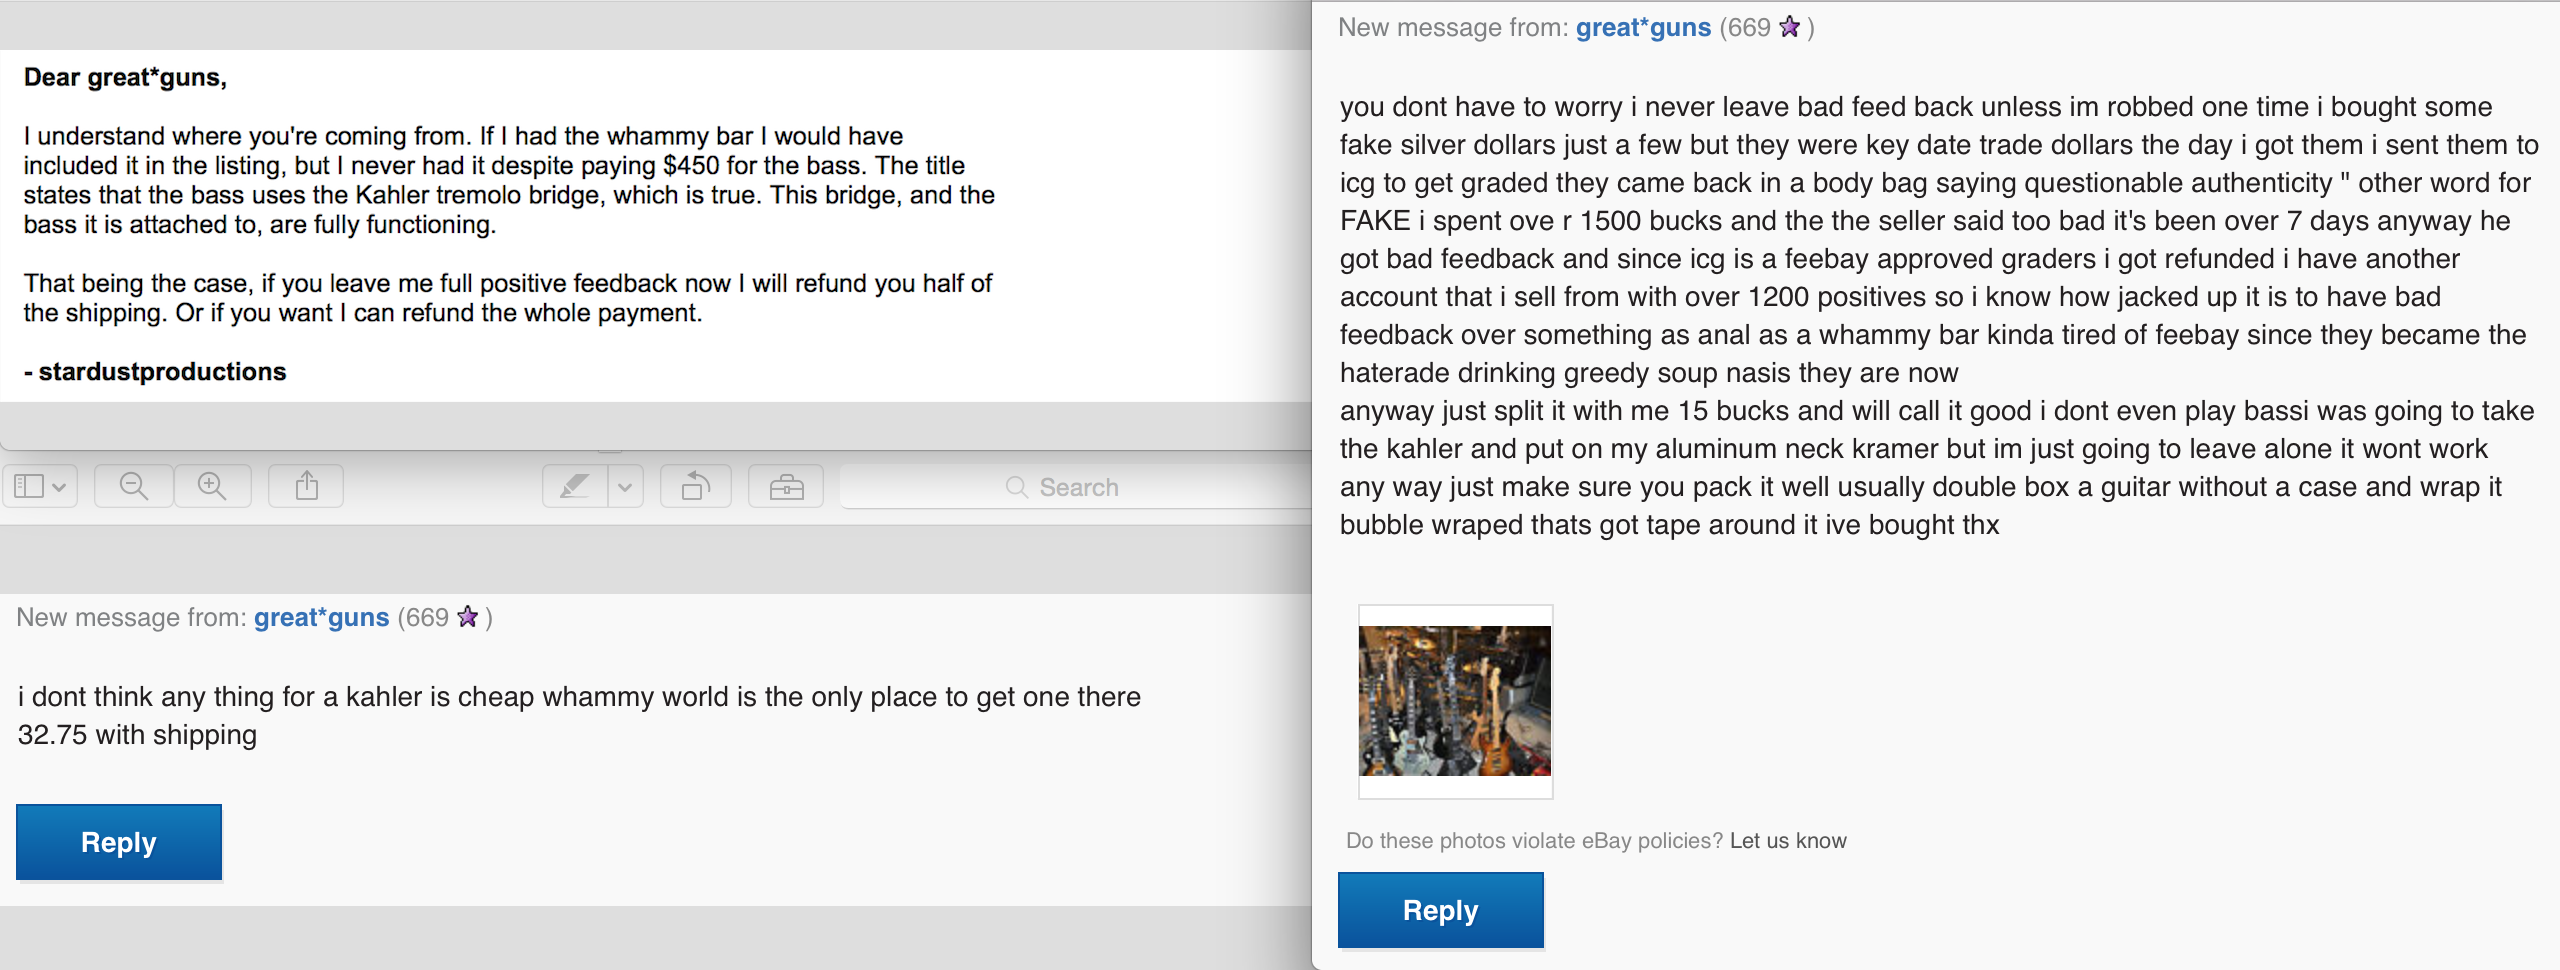Zoom in using the plus magnifier
This screenshot has width=2560, height=970.
click(x=212, y=487)
